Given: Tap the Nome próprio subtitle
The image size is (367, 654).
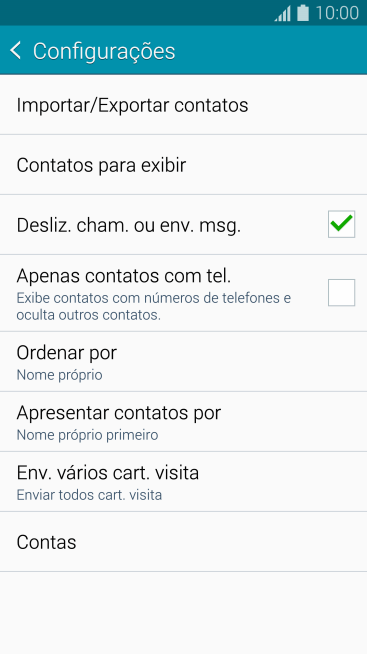Looking at the screenshot, I should [59, 375].
